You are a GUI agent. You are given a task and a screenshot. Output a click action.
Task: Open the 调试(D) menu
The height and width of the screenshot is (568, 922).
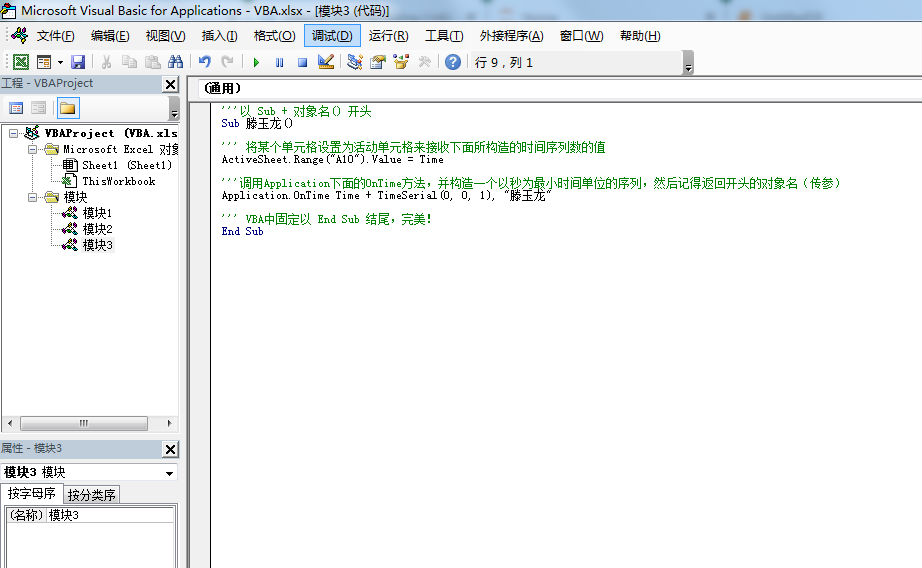[x=332, y=36]
